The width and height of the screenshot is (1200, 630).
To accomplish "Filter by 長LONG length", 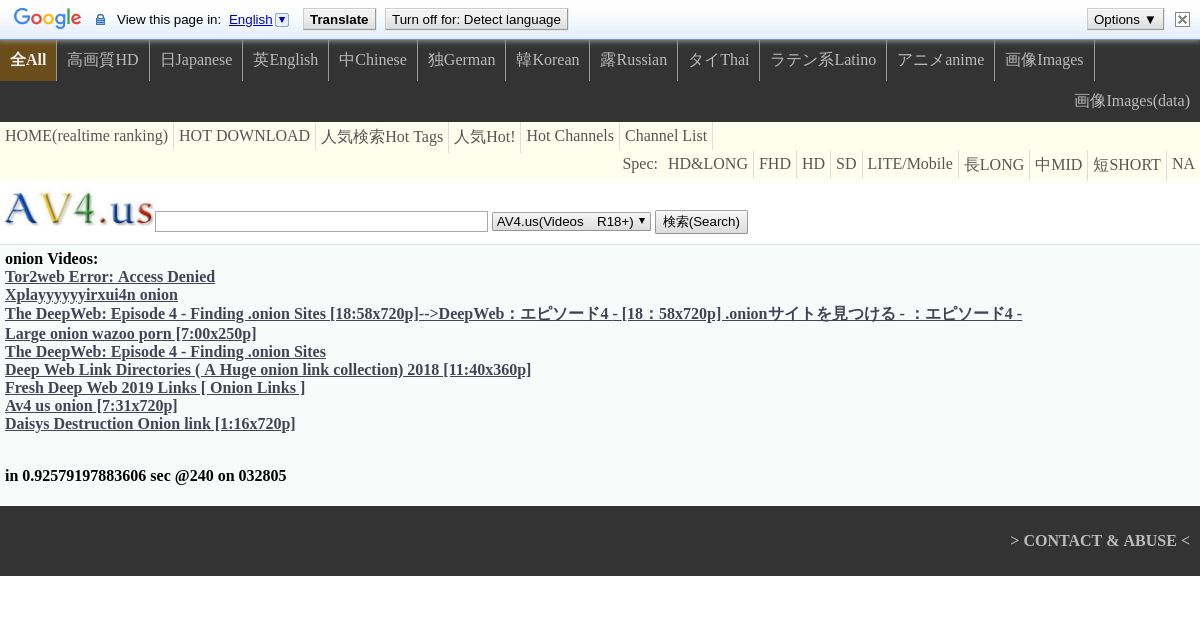I will tap(994, 165).
